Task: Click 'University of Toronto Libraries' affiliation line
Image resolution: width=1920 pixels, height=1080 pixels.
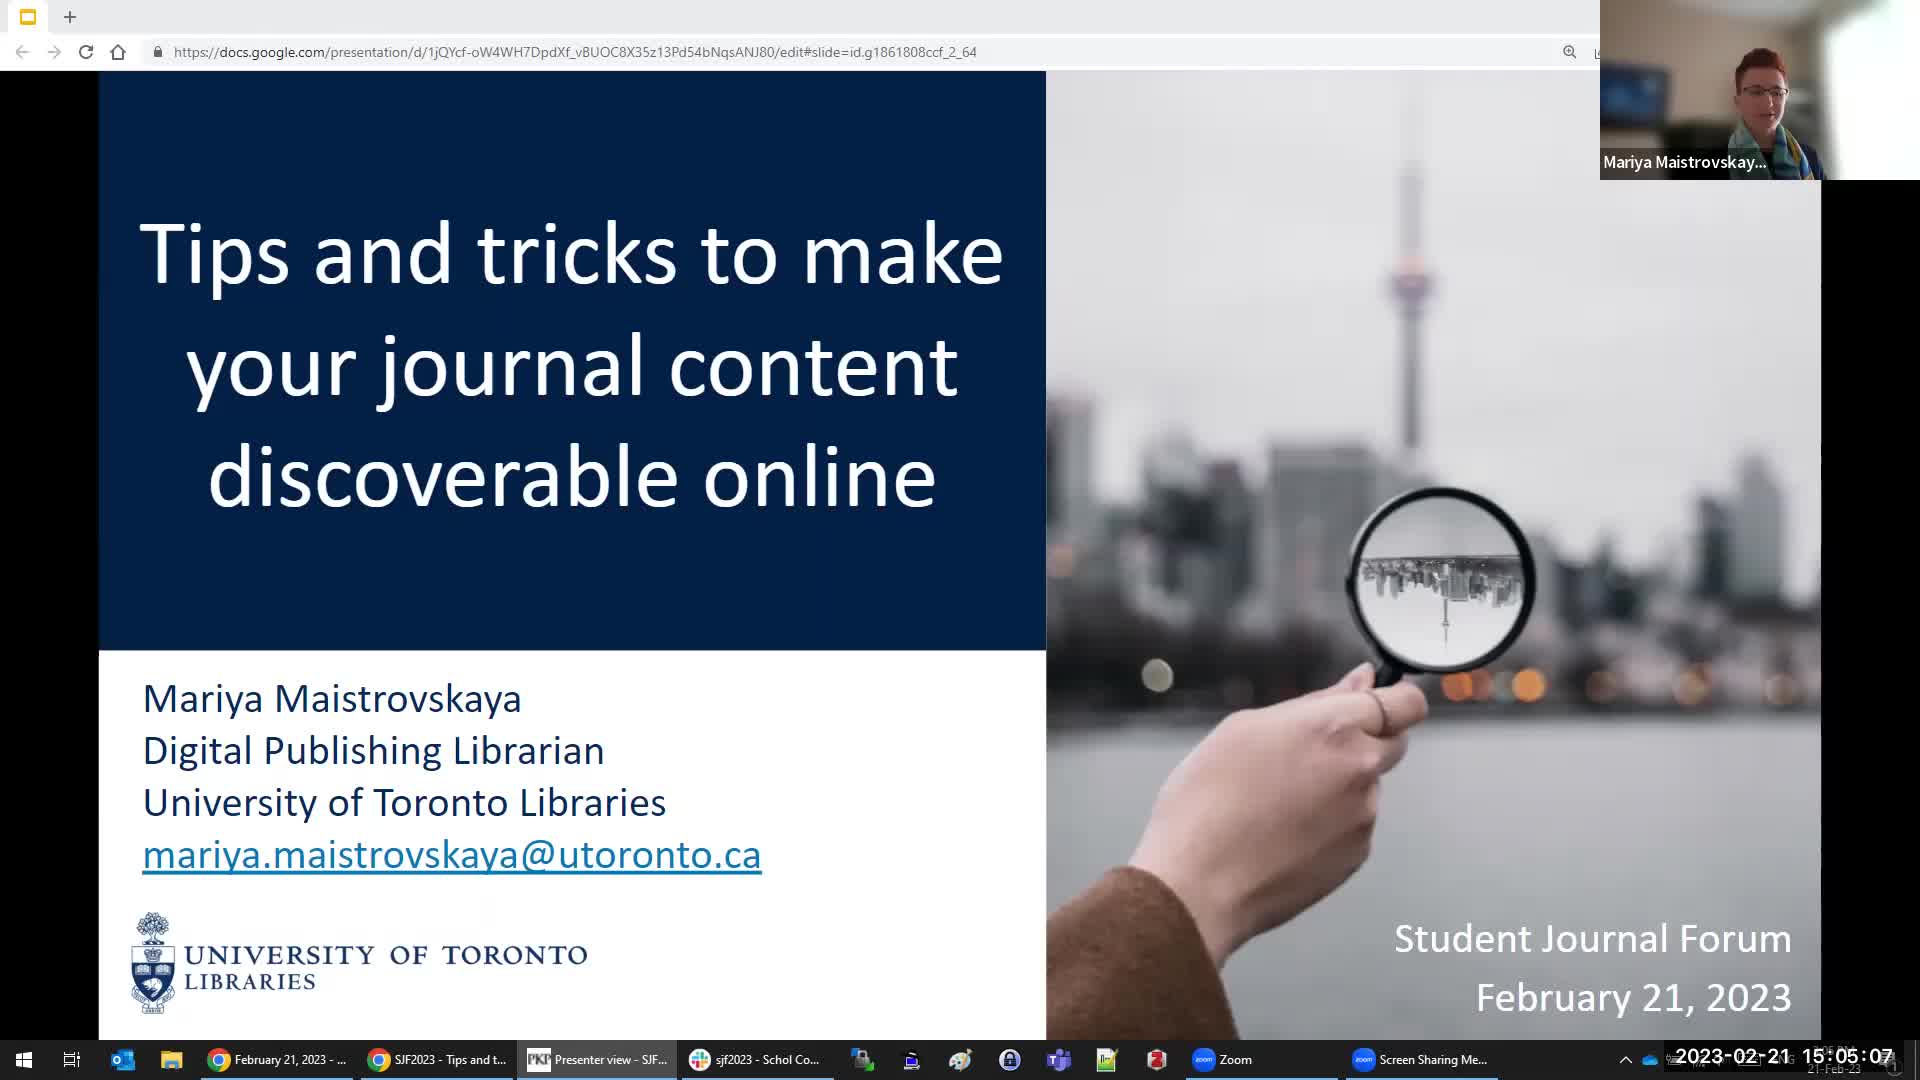Action: [404, 803]
